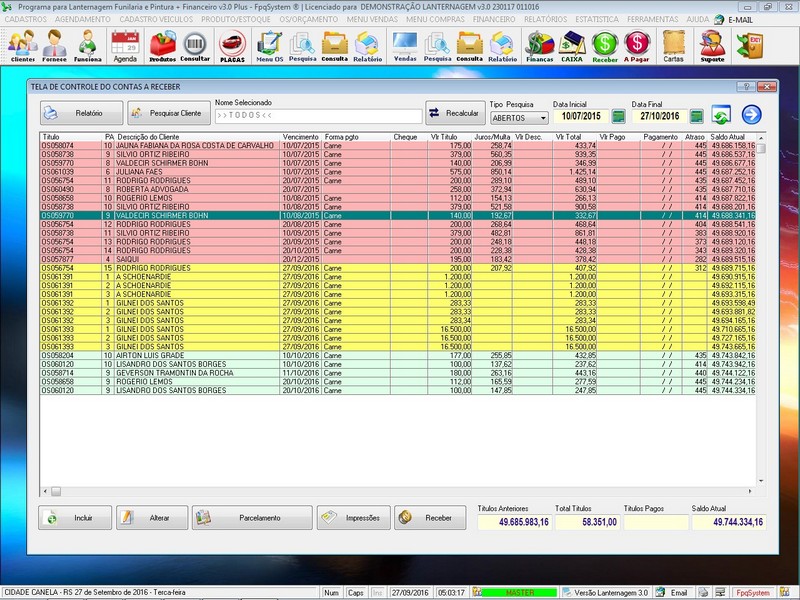800x600 pixels.
Task: Open the Agenda calendar icon
Action: click(x=125, y=45)
